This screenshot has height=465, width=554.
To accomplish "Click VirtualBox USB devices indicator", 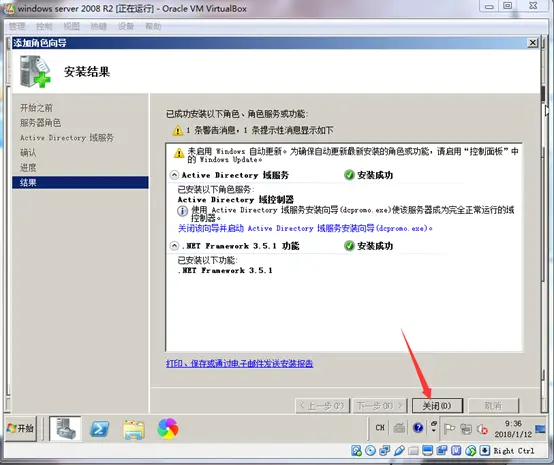I will tap(399, 451).
